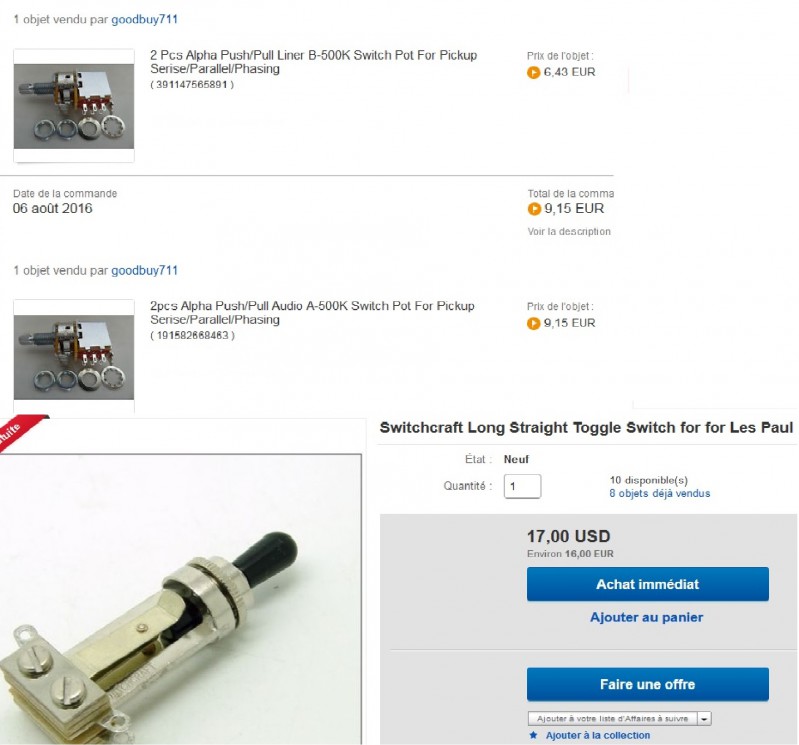Click Ajouter à la collection link
799x745 pixels.
[x=598, y=735]
